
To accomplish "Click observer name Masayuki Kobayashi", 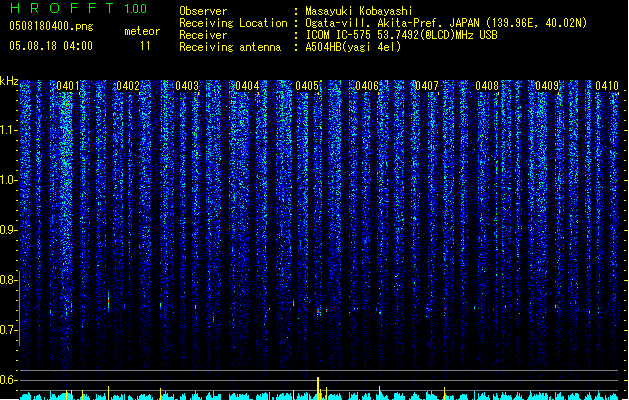I will click(359, 11).
